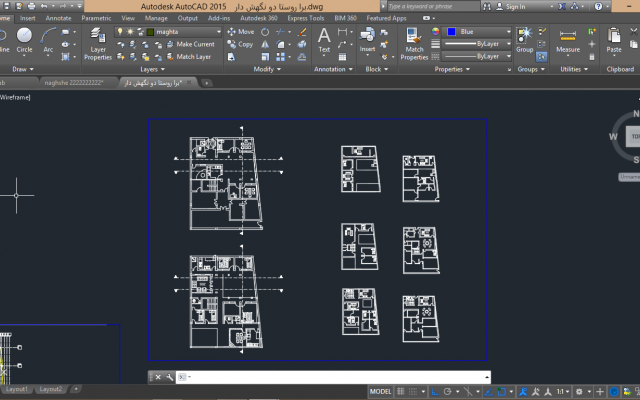This screenshot has width=640, height=400.
Task: Open the Blue object color dropdown
Action: pos(508,31)
